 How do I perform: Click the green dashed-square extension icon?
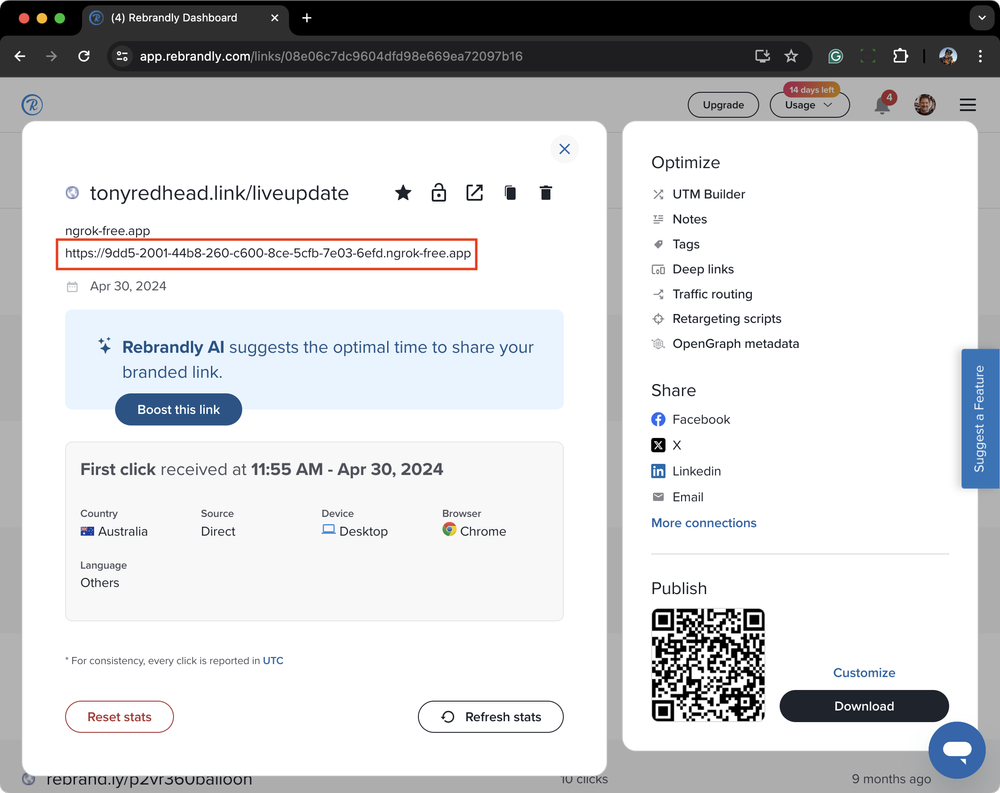point(867,56)
